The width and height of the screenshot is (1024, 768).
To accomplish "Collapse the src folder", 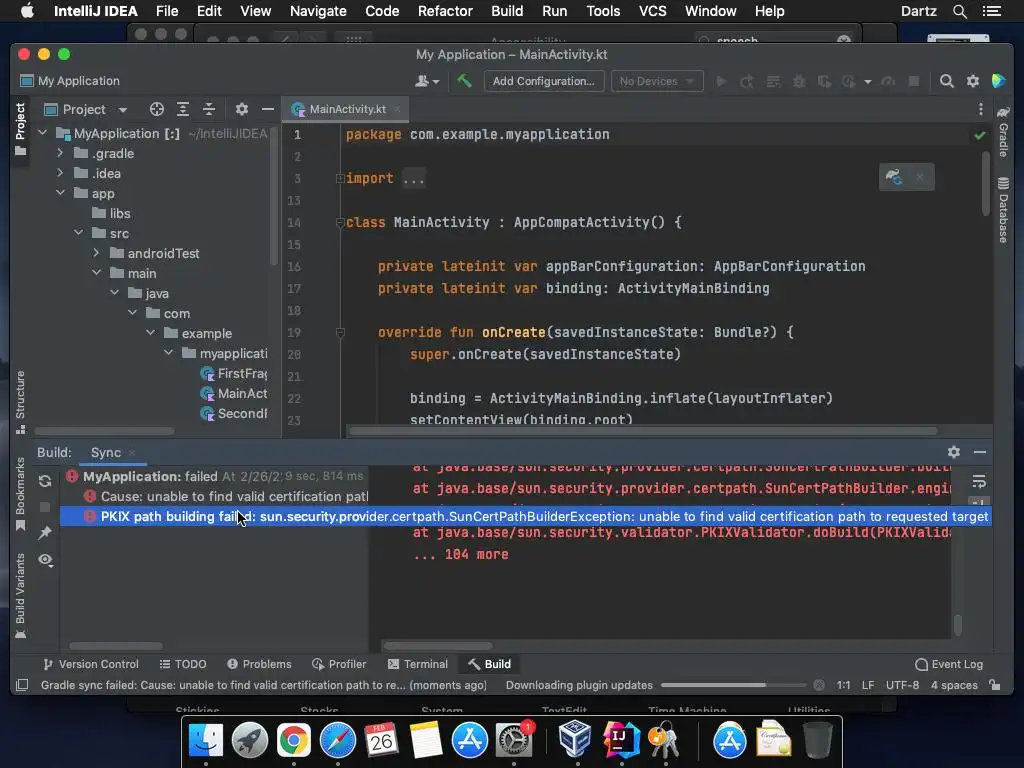I will pos(78,233).
